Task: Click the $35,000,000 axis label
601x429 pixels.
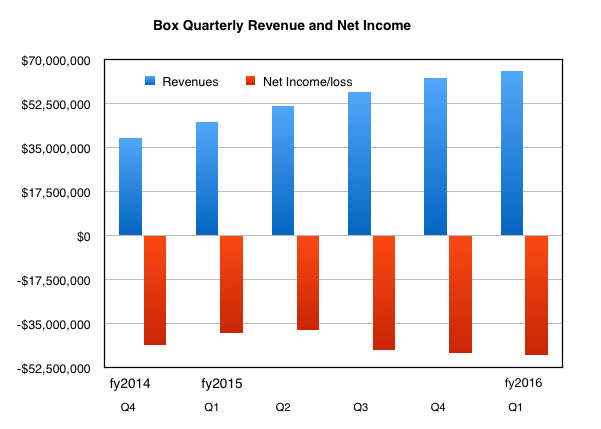Action: pos(56,149)
